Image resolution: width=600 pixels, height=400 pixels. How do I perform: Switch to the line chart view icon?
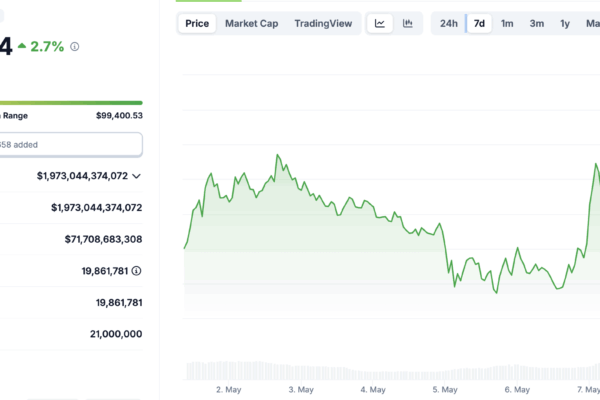pos(380,23)
